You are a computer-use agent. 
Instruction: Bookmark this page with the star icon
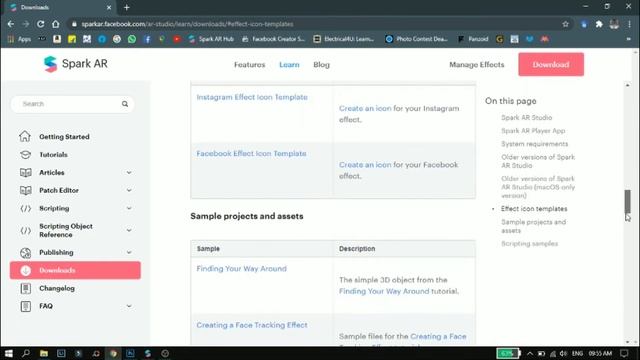pos(565,24)
